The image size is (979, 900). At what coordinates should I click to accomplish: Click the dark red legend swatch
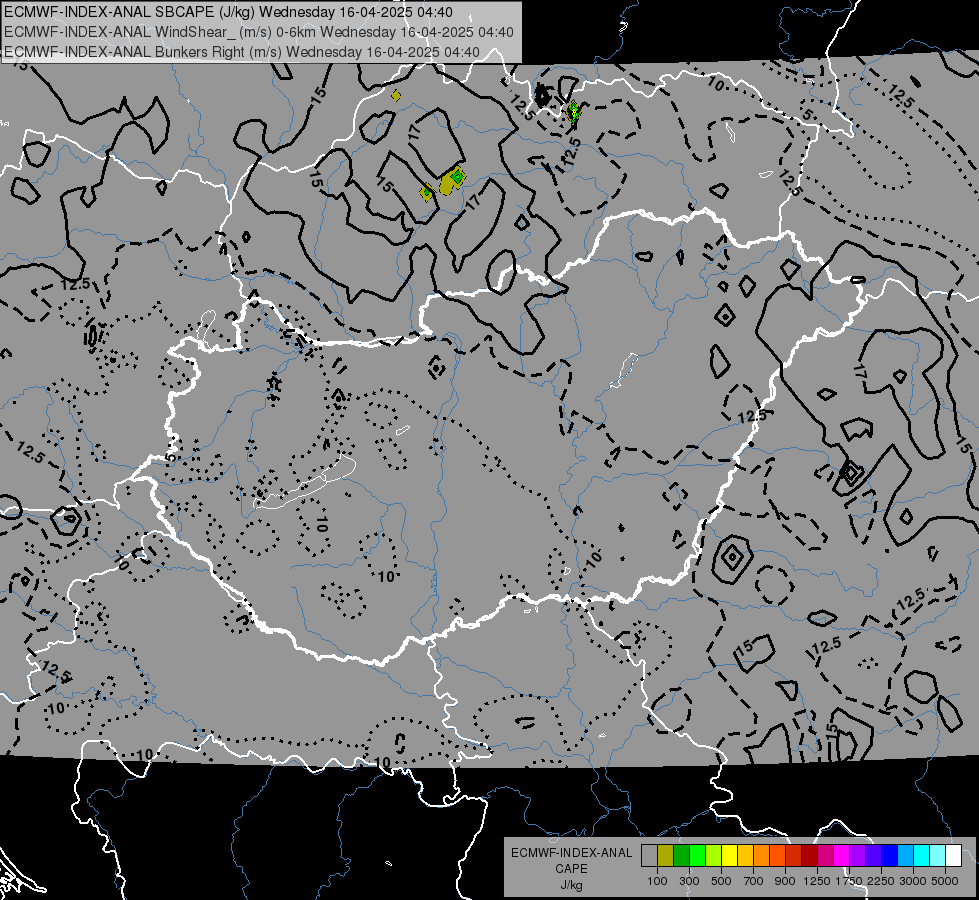pos(810,856)
